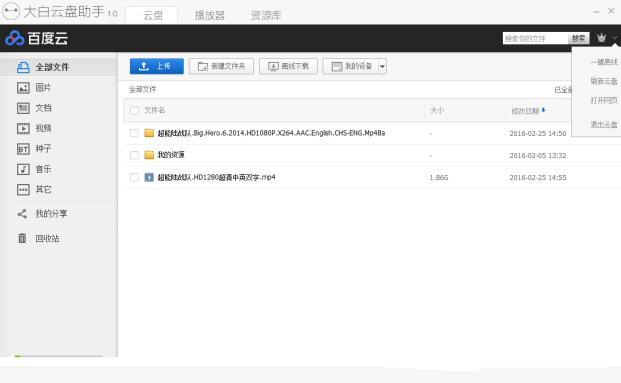The height and width of the screenshot is (383, 621).
Task: Toggle the select-all checkbox beside 文件名
Action: tap(134, 111)
